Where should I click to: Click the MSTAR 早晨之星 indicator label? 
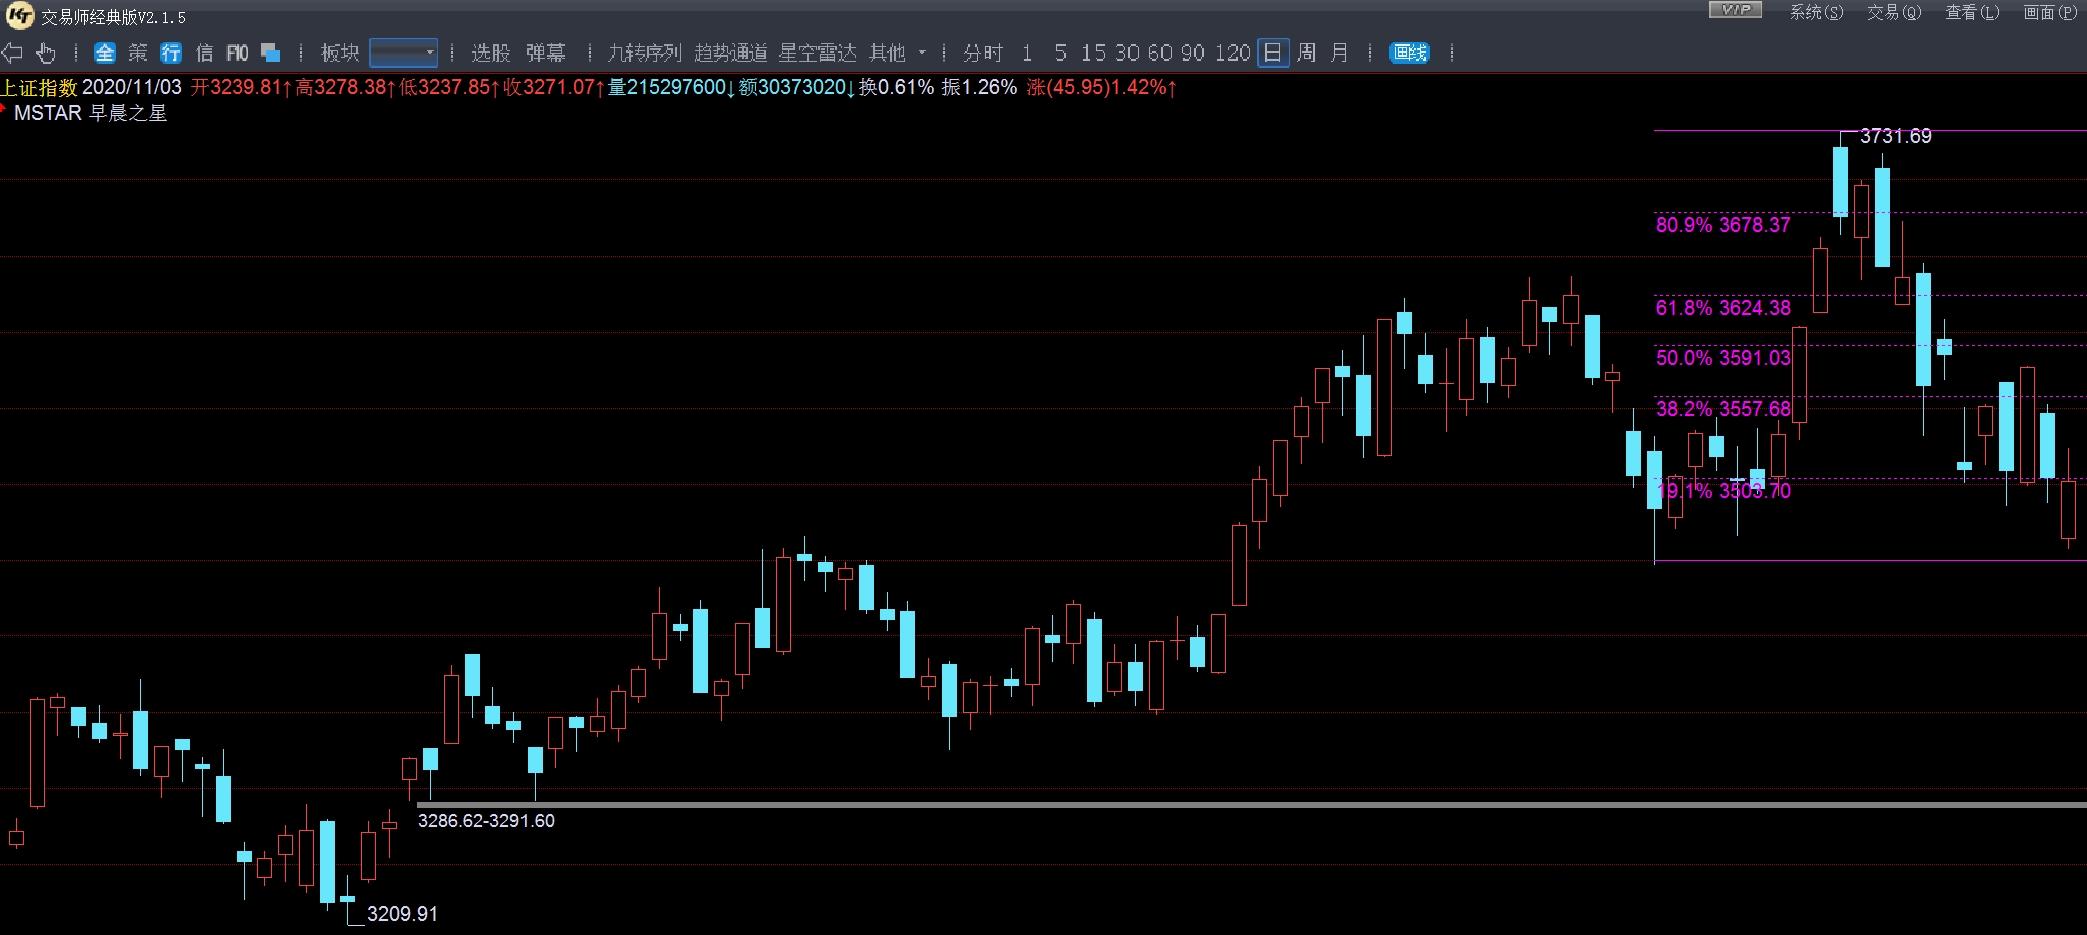click(x=90, y=113)
